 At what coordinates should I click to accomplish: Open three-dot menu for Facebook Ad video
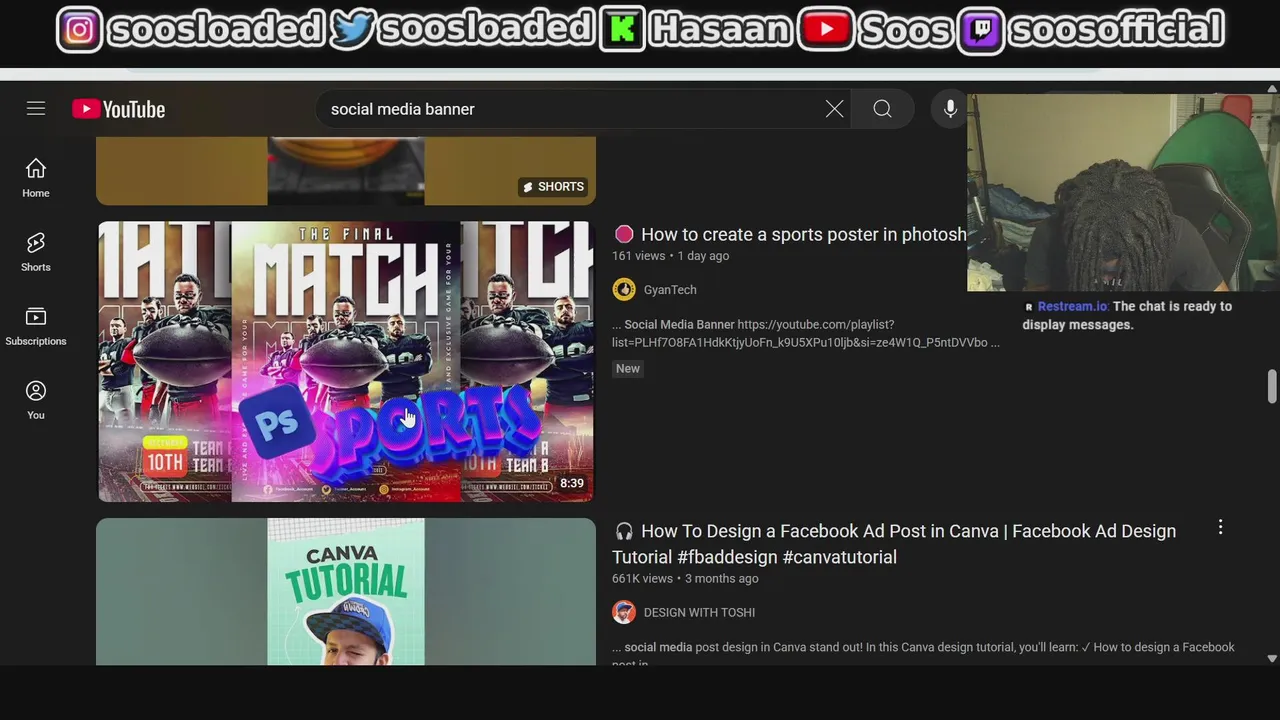(x=1220, y=527)
